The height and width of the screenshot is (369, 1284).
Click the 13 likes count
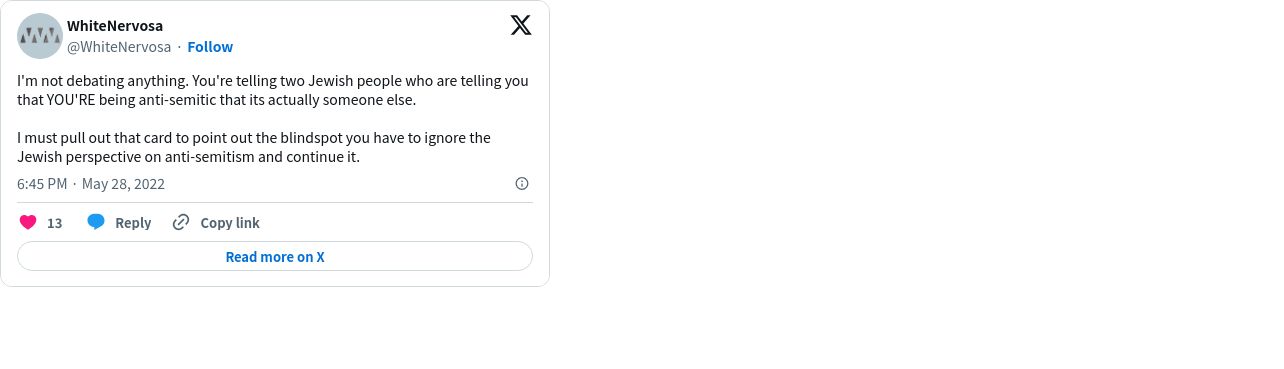click(55, 223)
